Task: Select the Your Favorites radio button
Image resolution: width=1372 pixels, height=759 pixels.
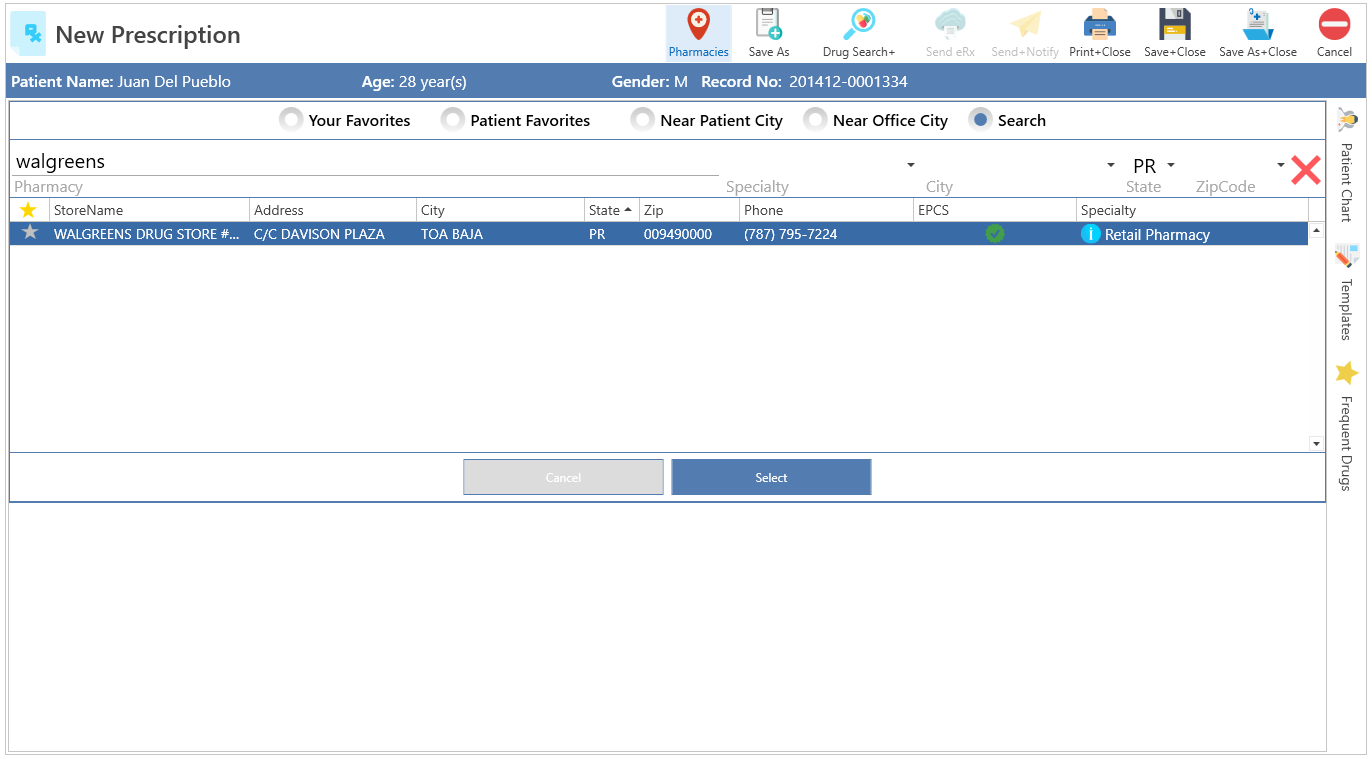Action: coord(291,120)
